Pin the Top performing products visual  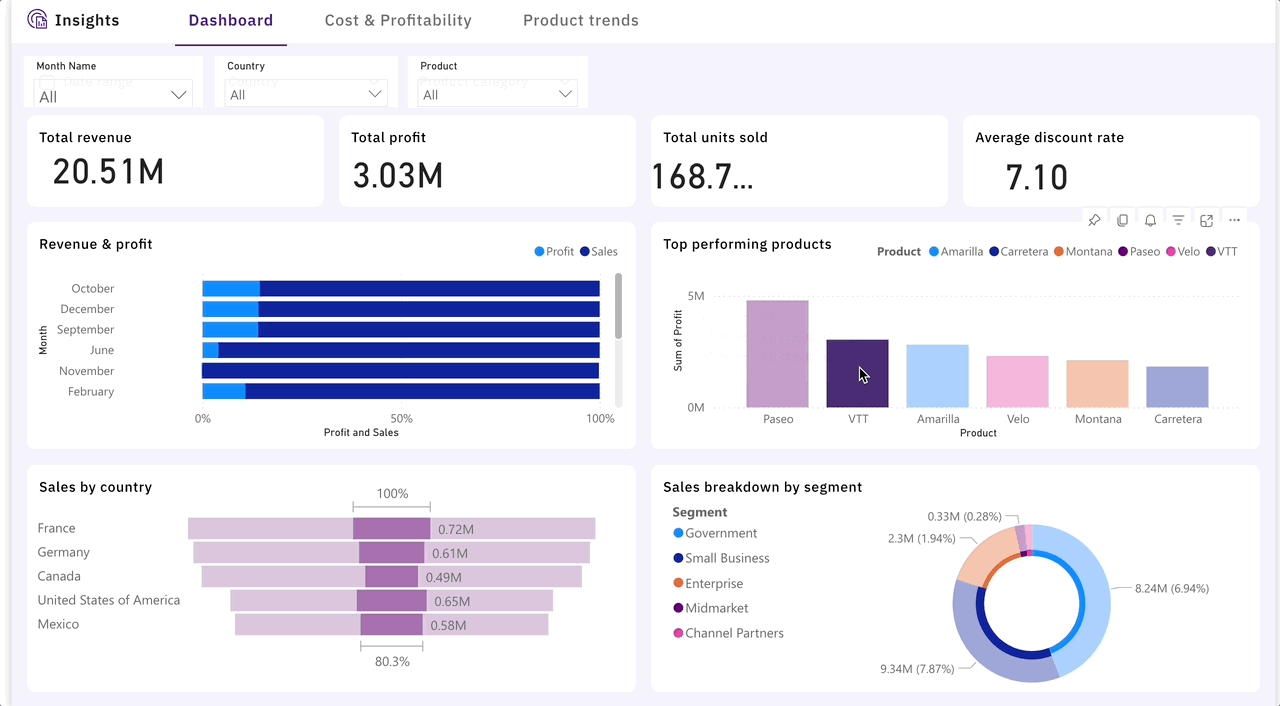(1094, 220)
